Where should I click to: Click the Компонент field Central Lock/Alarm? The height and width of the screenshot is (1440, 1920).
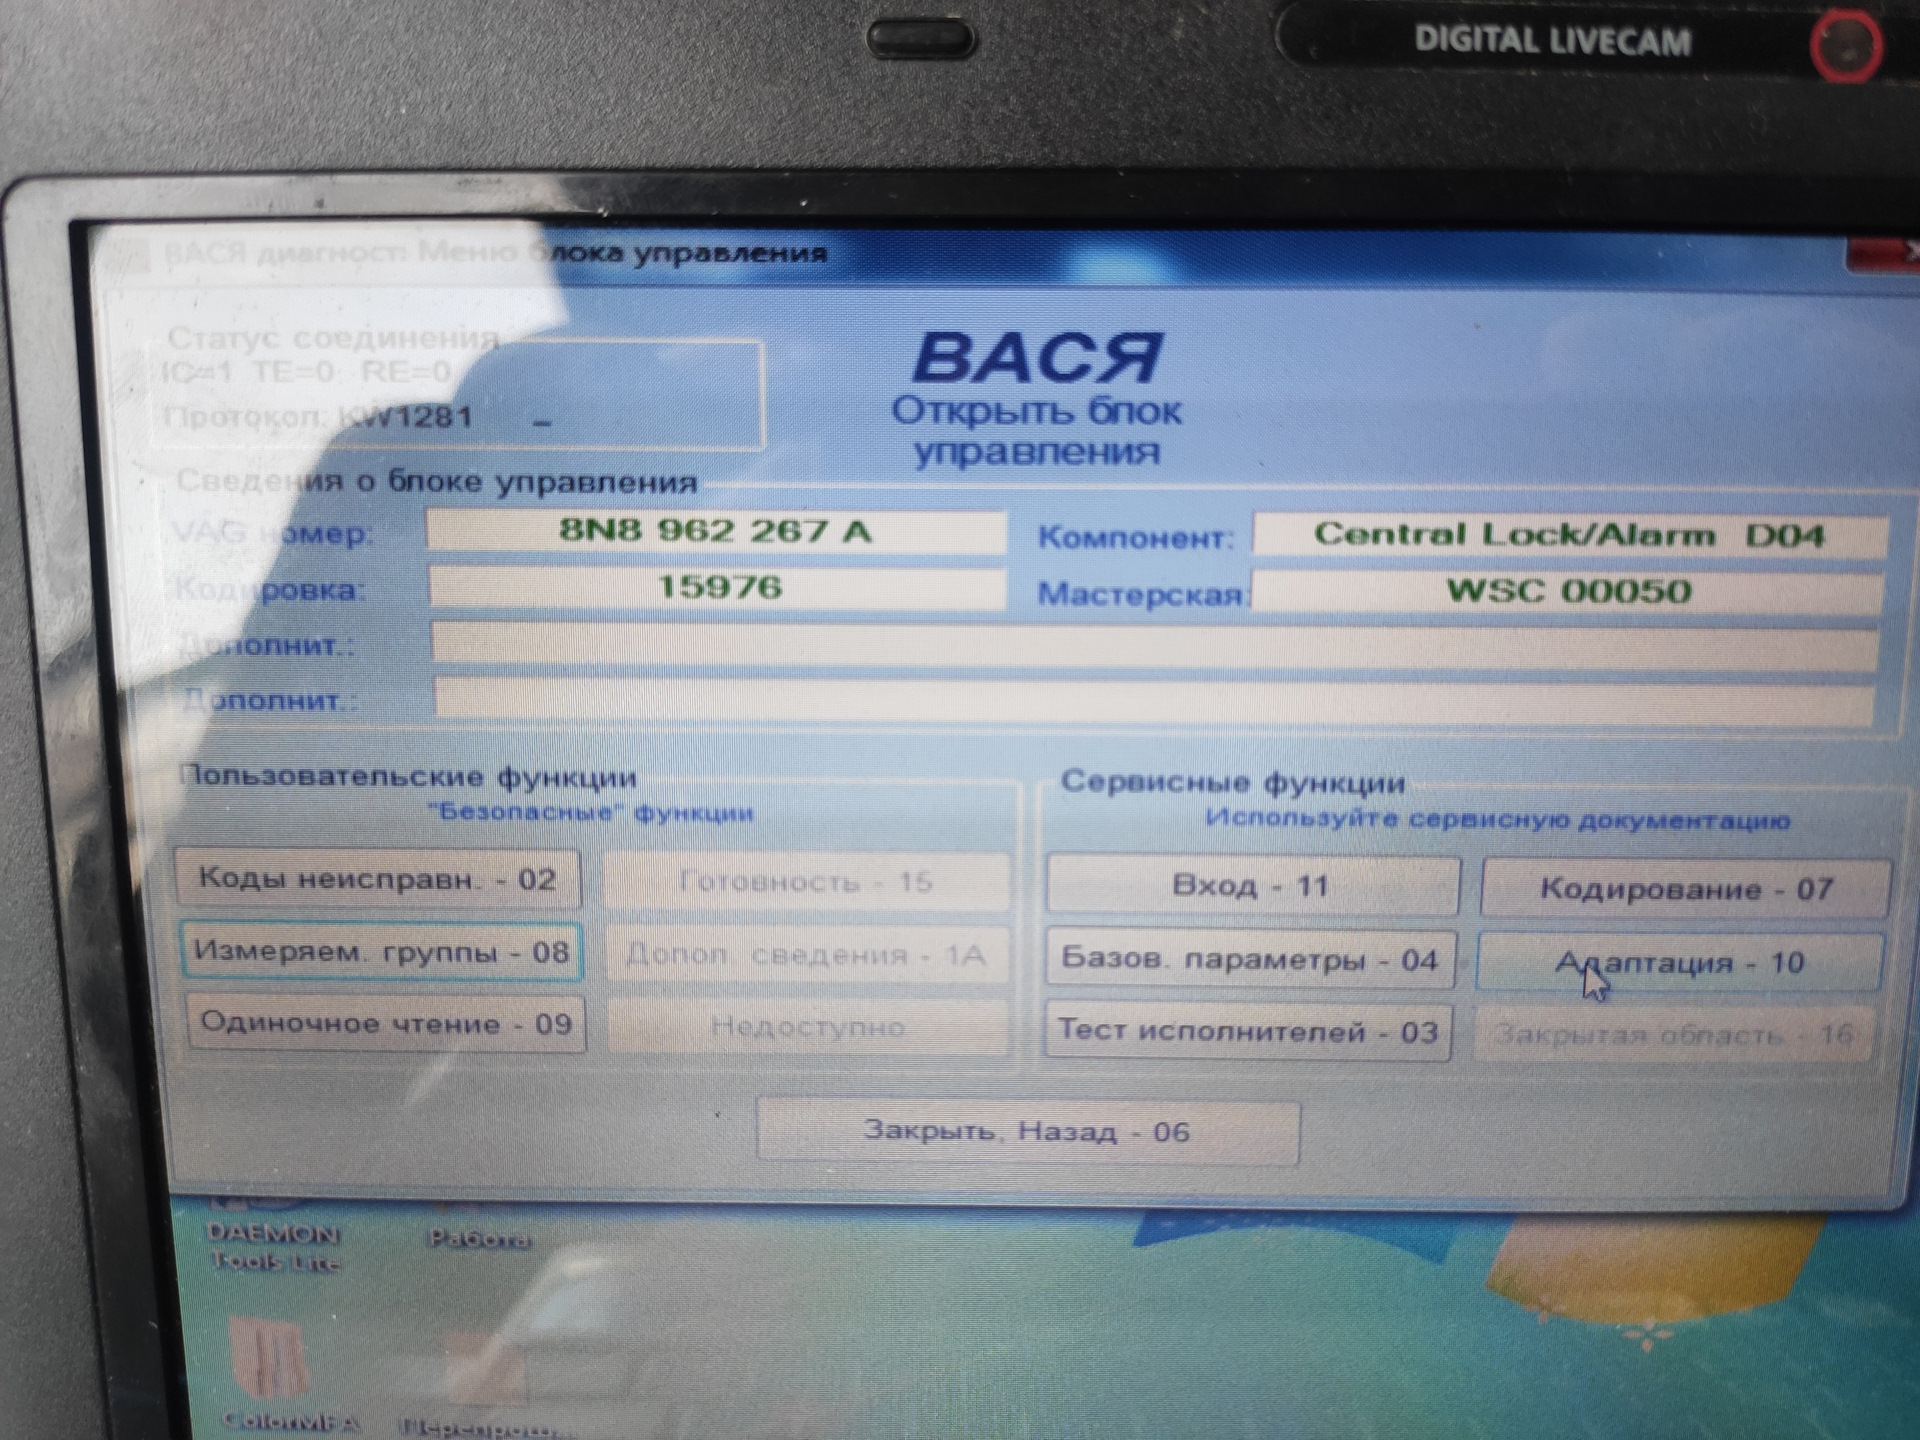[x=1569, y=536]
